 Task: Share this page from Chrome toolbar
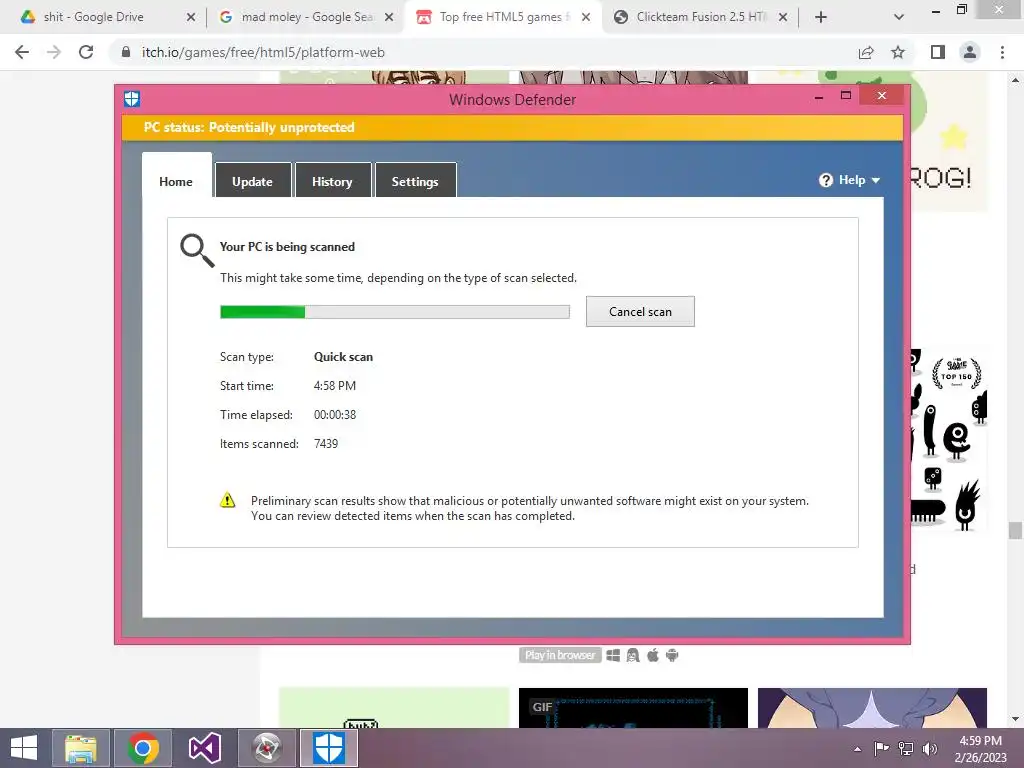click(x=866, y=52)
